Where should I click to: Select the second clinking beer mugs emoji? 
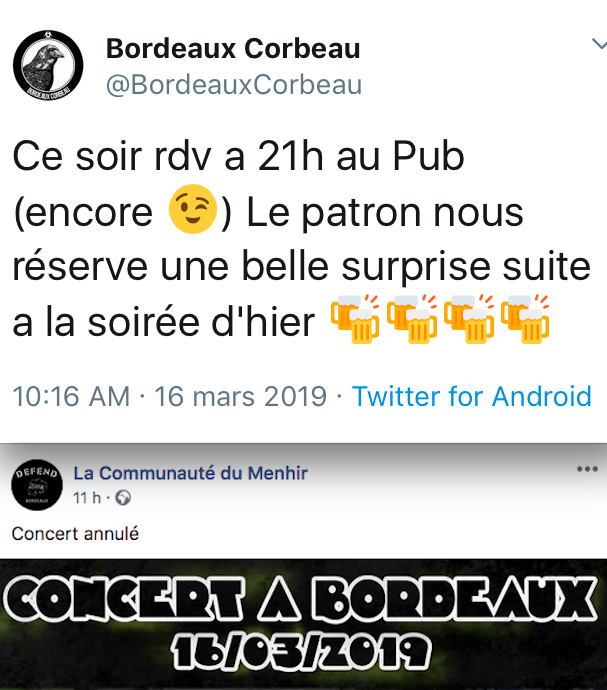pyautogui.click(x=412, y=319)
